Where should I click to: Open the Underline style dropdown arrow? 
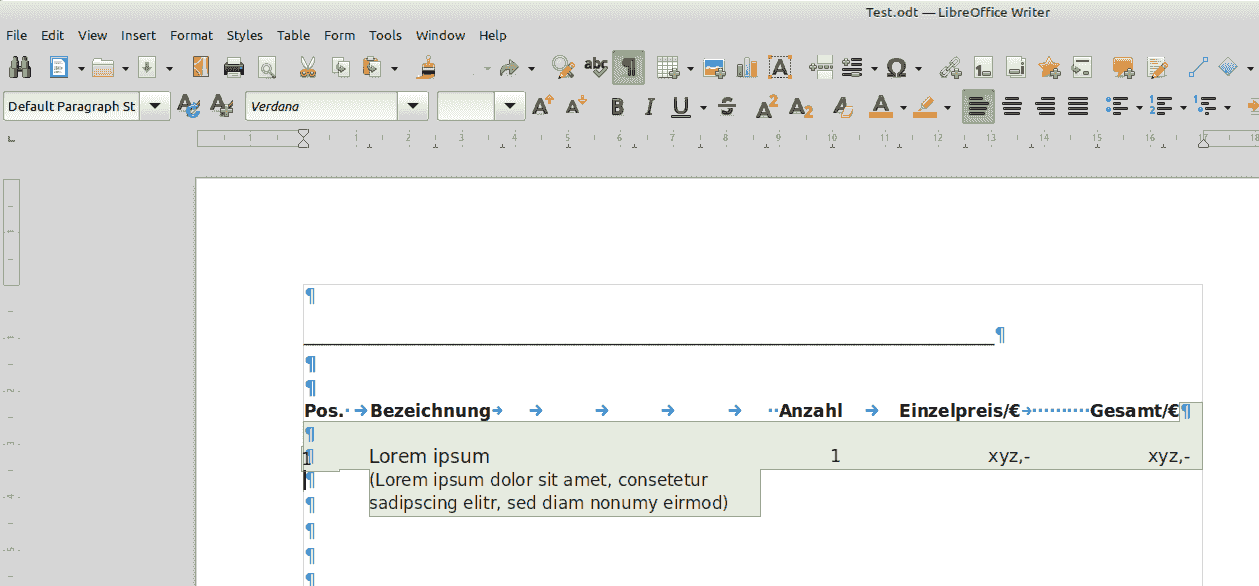[703, 107]
